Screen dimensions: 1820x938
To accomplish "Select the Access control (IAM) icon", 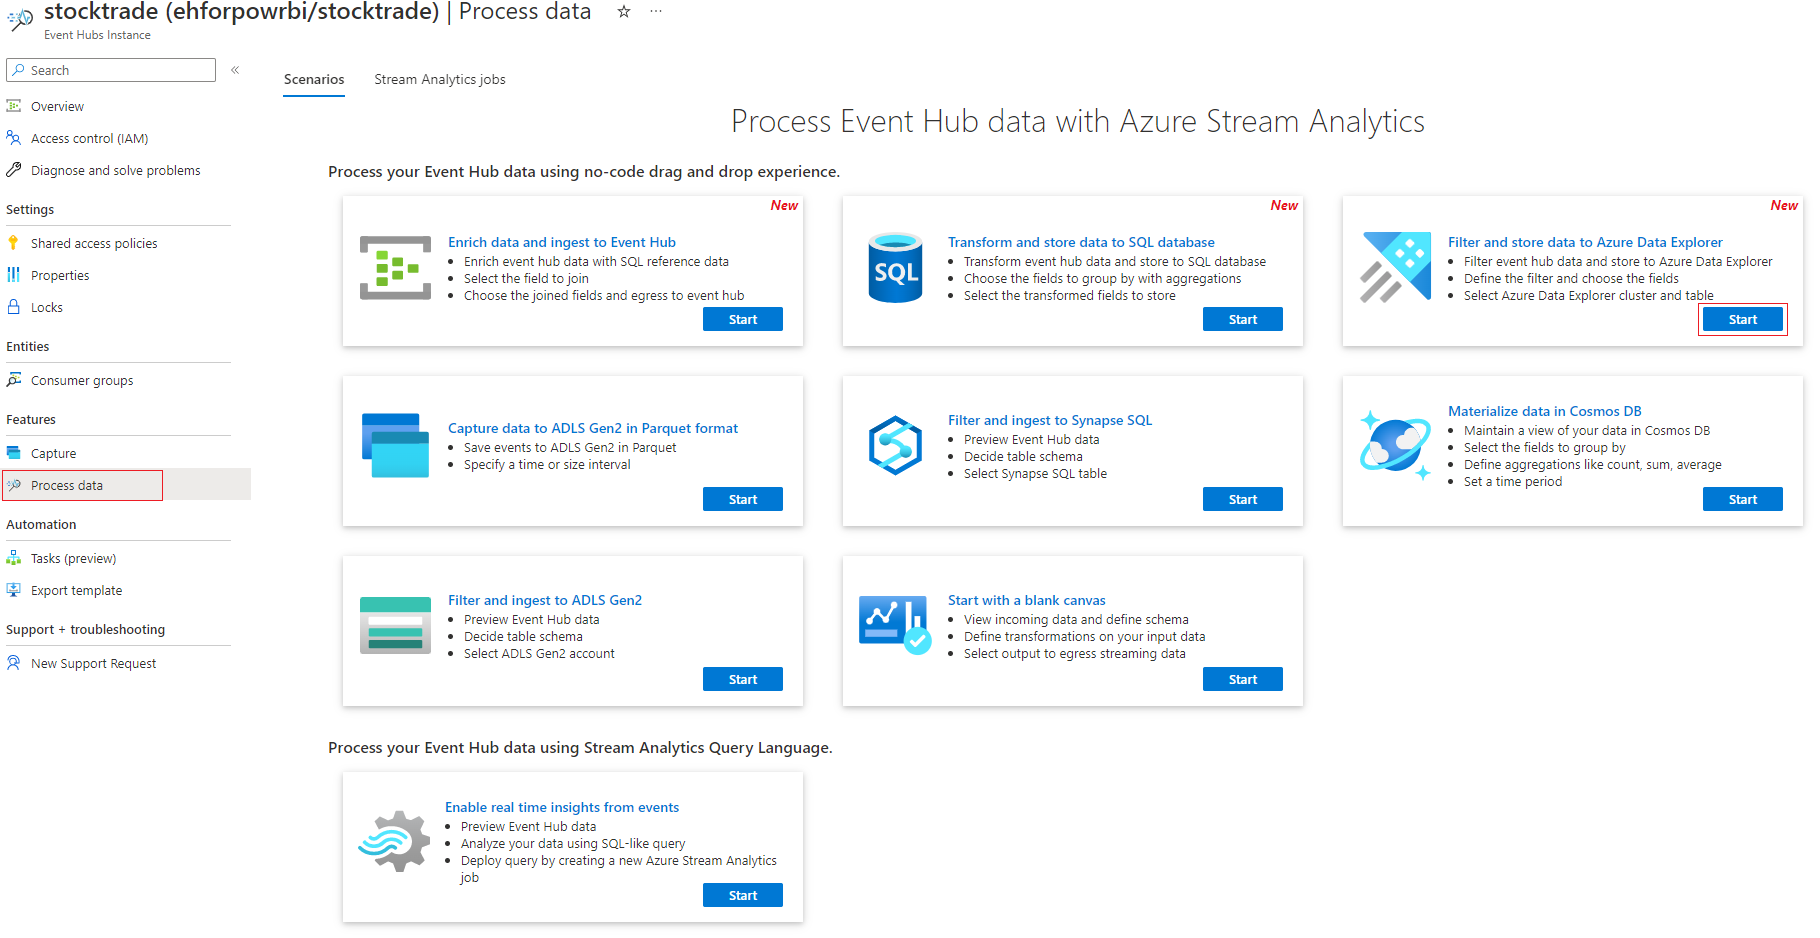I will point(13,138).
